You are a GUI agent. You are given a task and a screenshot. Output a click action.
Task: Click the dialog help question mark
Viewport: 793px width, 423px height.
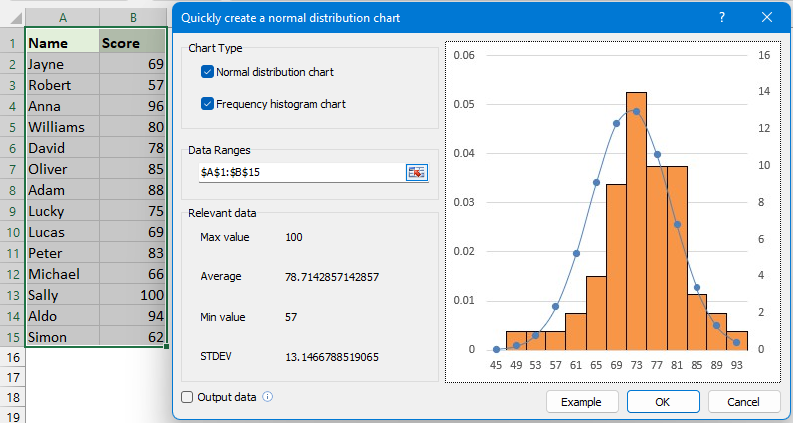tap(722, 17)
